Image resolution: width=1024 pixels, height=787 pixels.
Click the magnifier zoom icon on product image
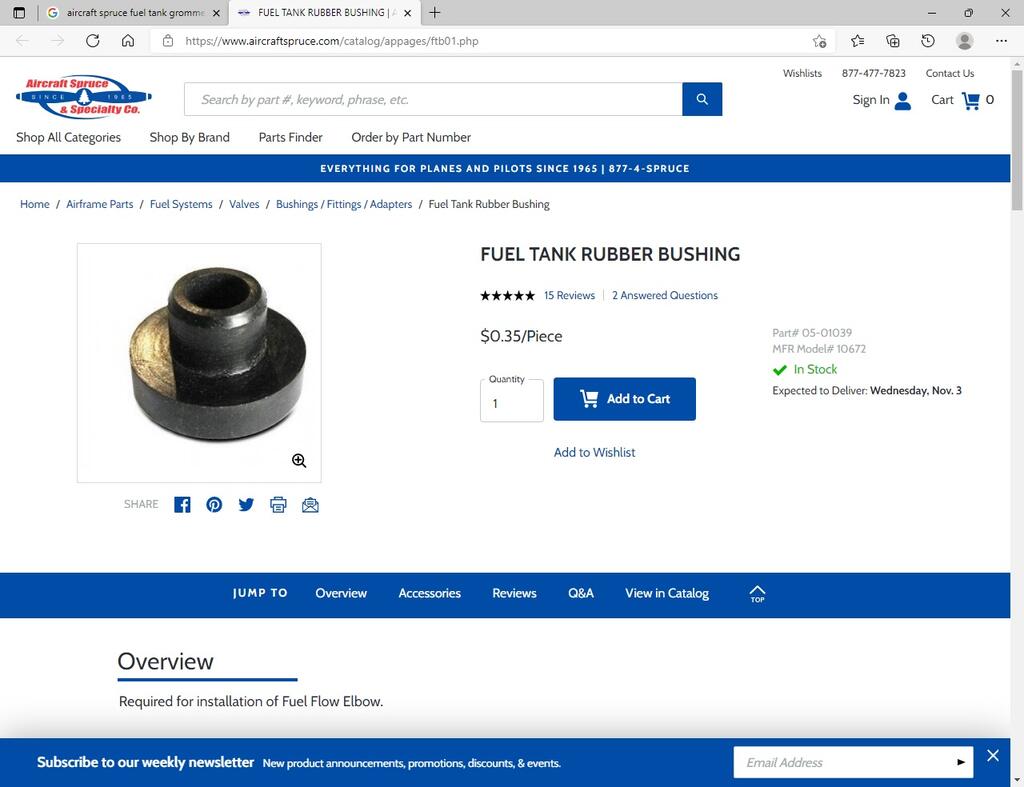(299, 460)
